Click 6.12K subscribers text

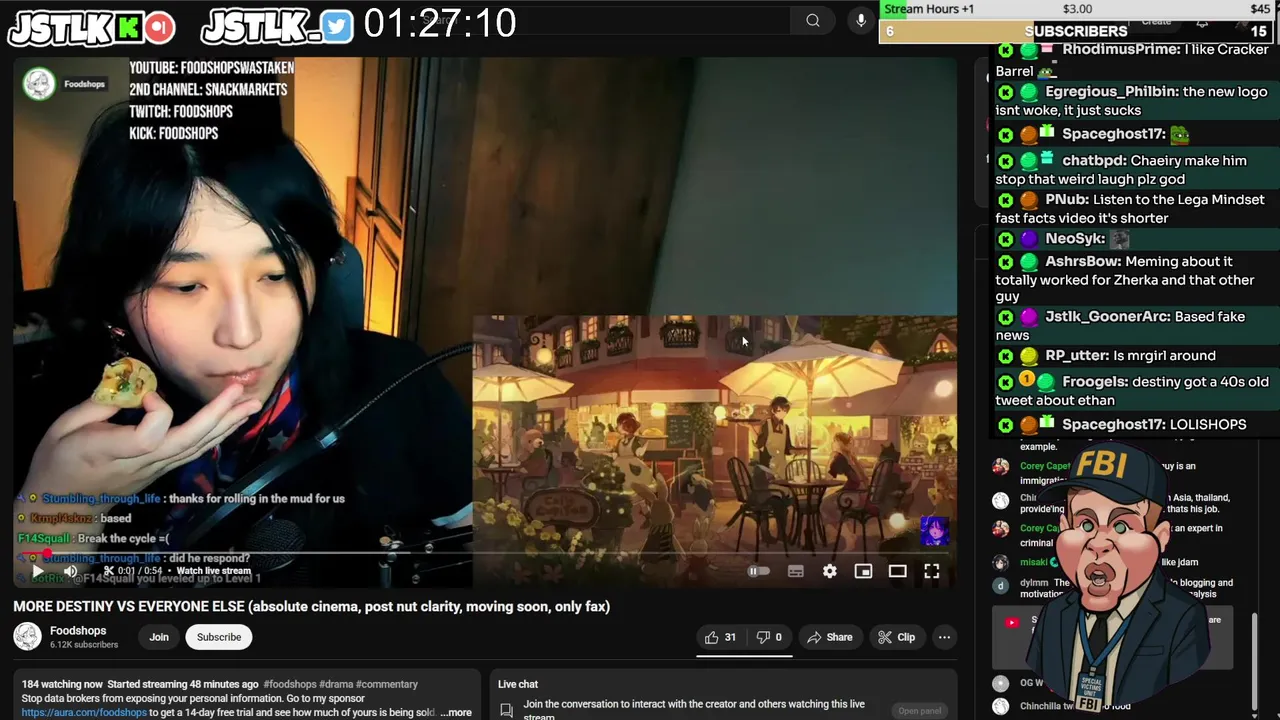(x=84, y=645)
